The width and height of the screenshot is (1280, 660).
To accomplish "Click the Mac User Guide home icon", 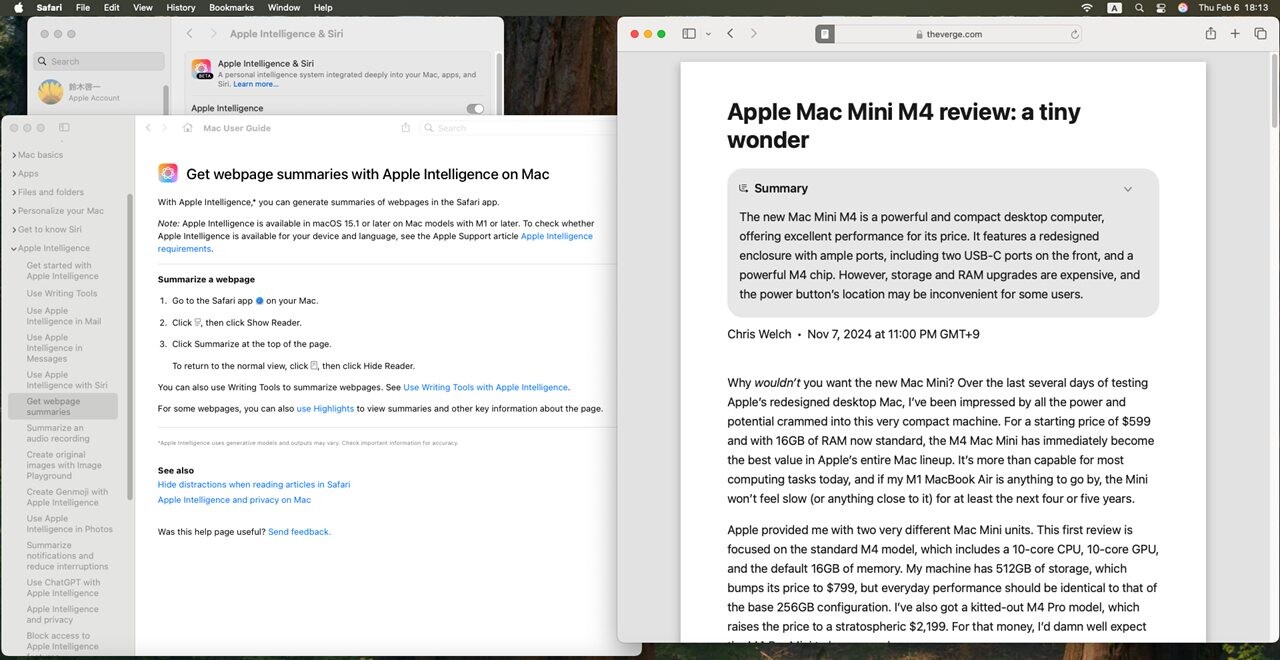I will [187, 128].
